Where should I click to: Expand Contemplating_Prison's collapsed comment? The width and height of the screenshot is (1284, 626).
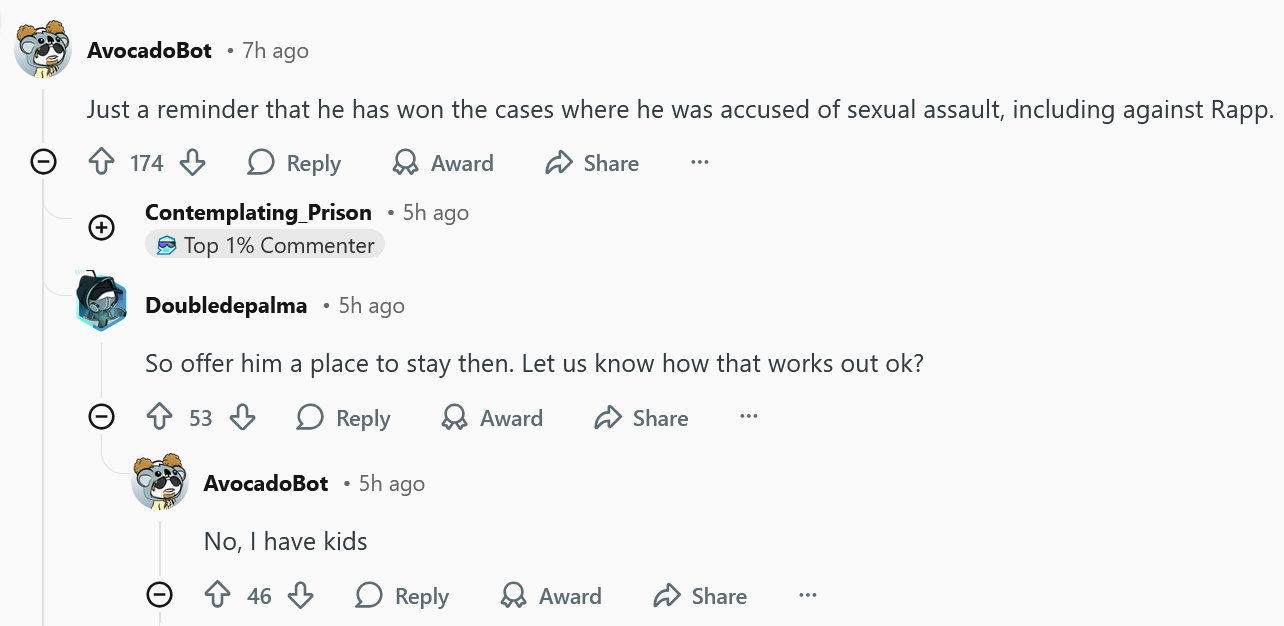(102, 228)
